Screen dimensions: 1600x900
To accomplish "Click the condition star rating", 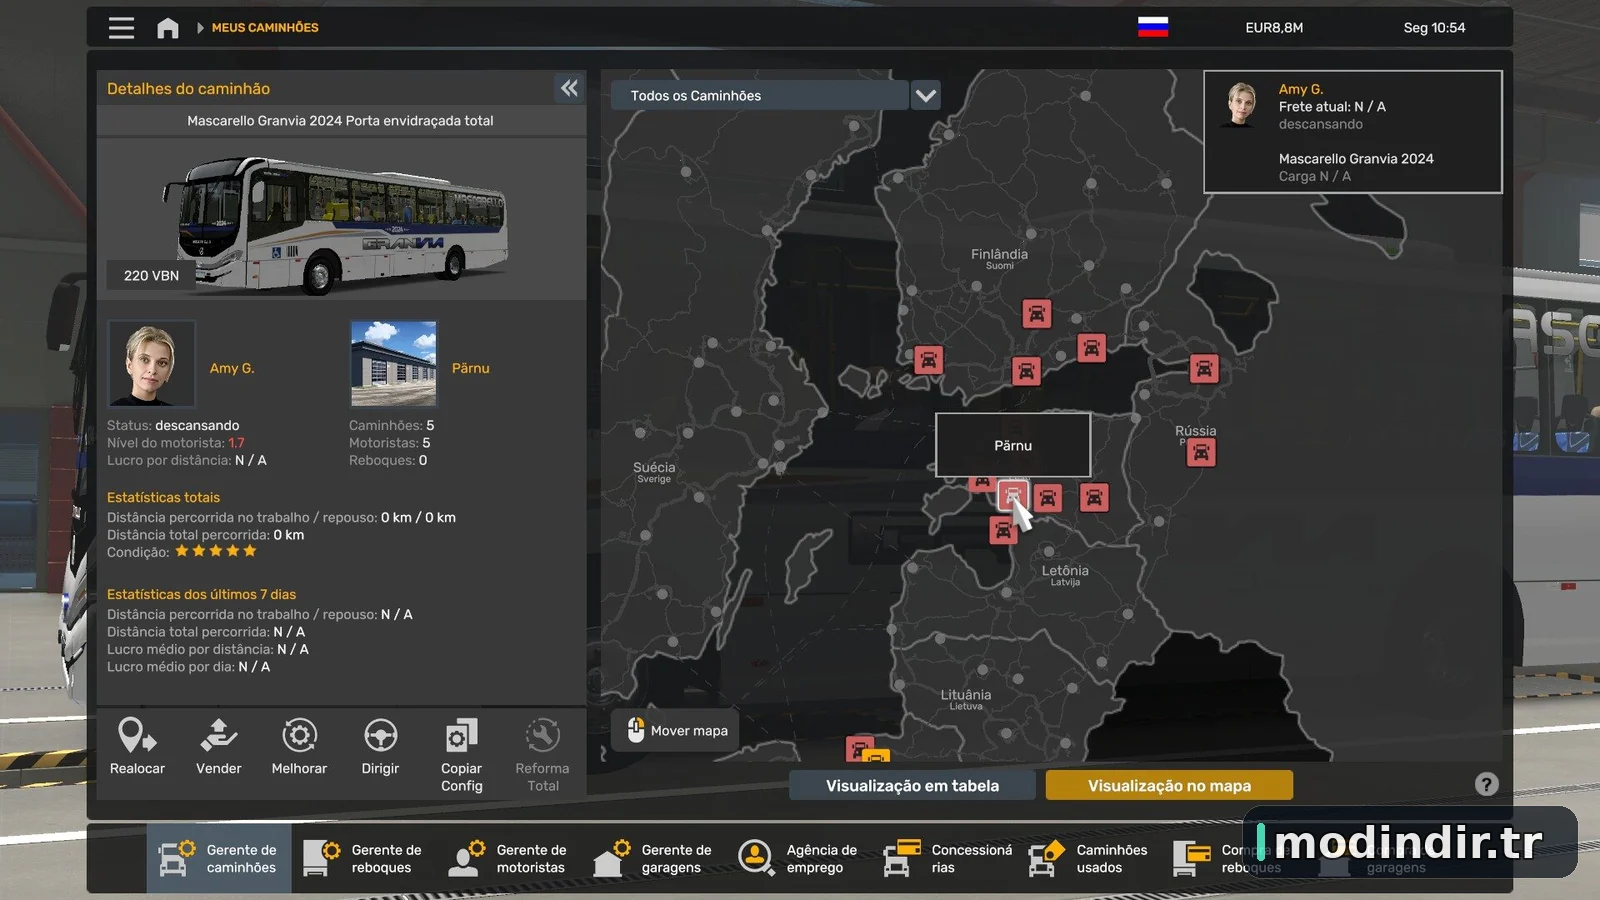I will (216, 551).
